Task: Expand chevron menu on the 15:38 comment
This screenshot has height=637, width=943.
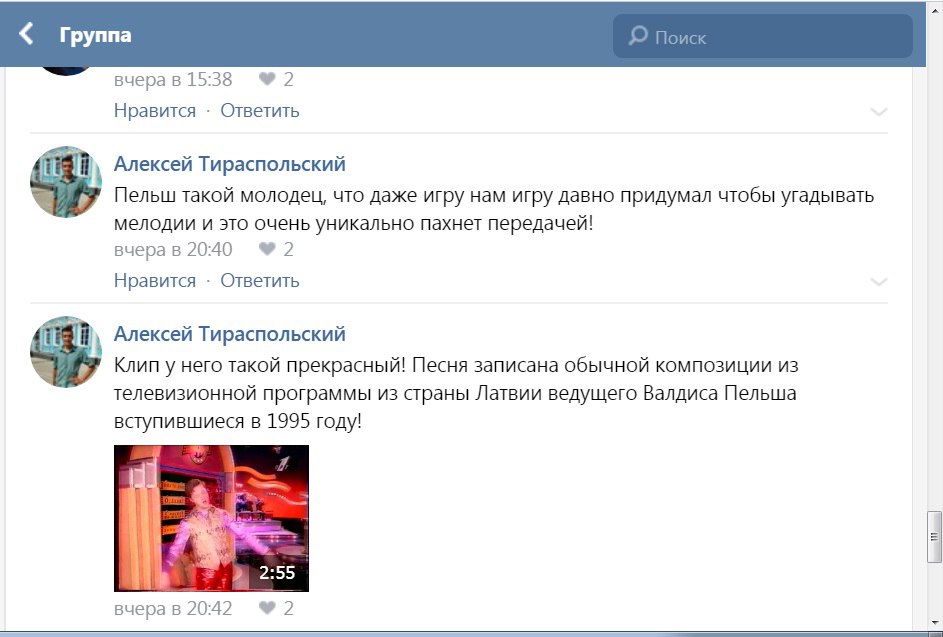Action: click(x=878, y=111)
